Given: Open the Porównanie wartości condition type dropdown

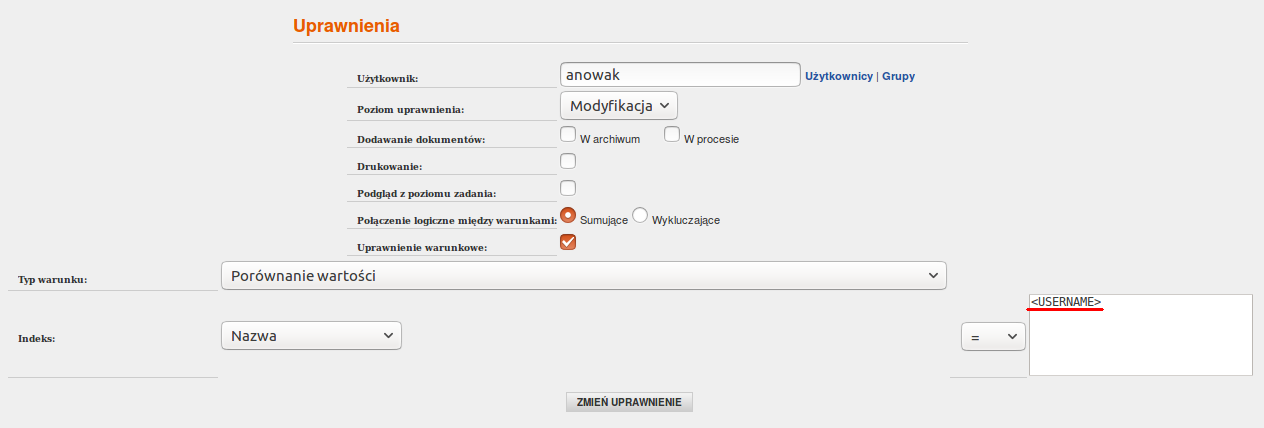Looking at the screenshot, I should pos(583,275).
